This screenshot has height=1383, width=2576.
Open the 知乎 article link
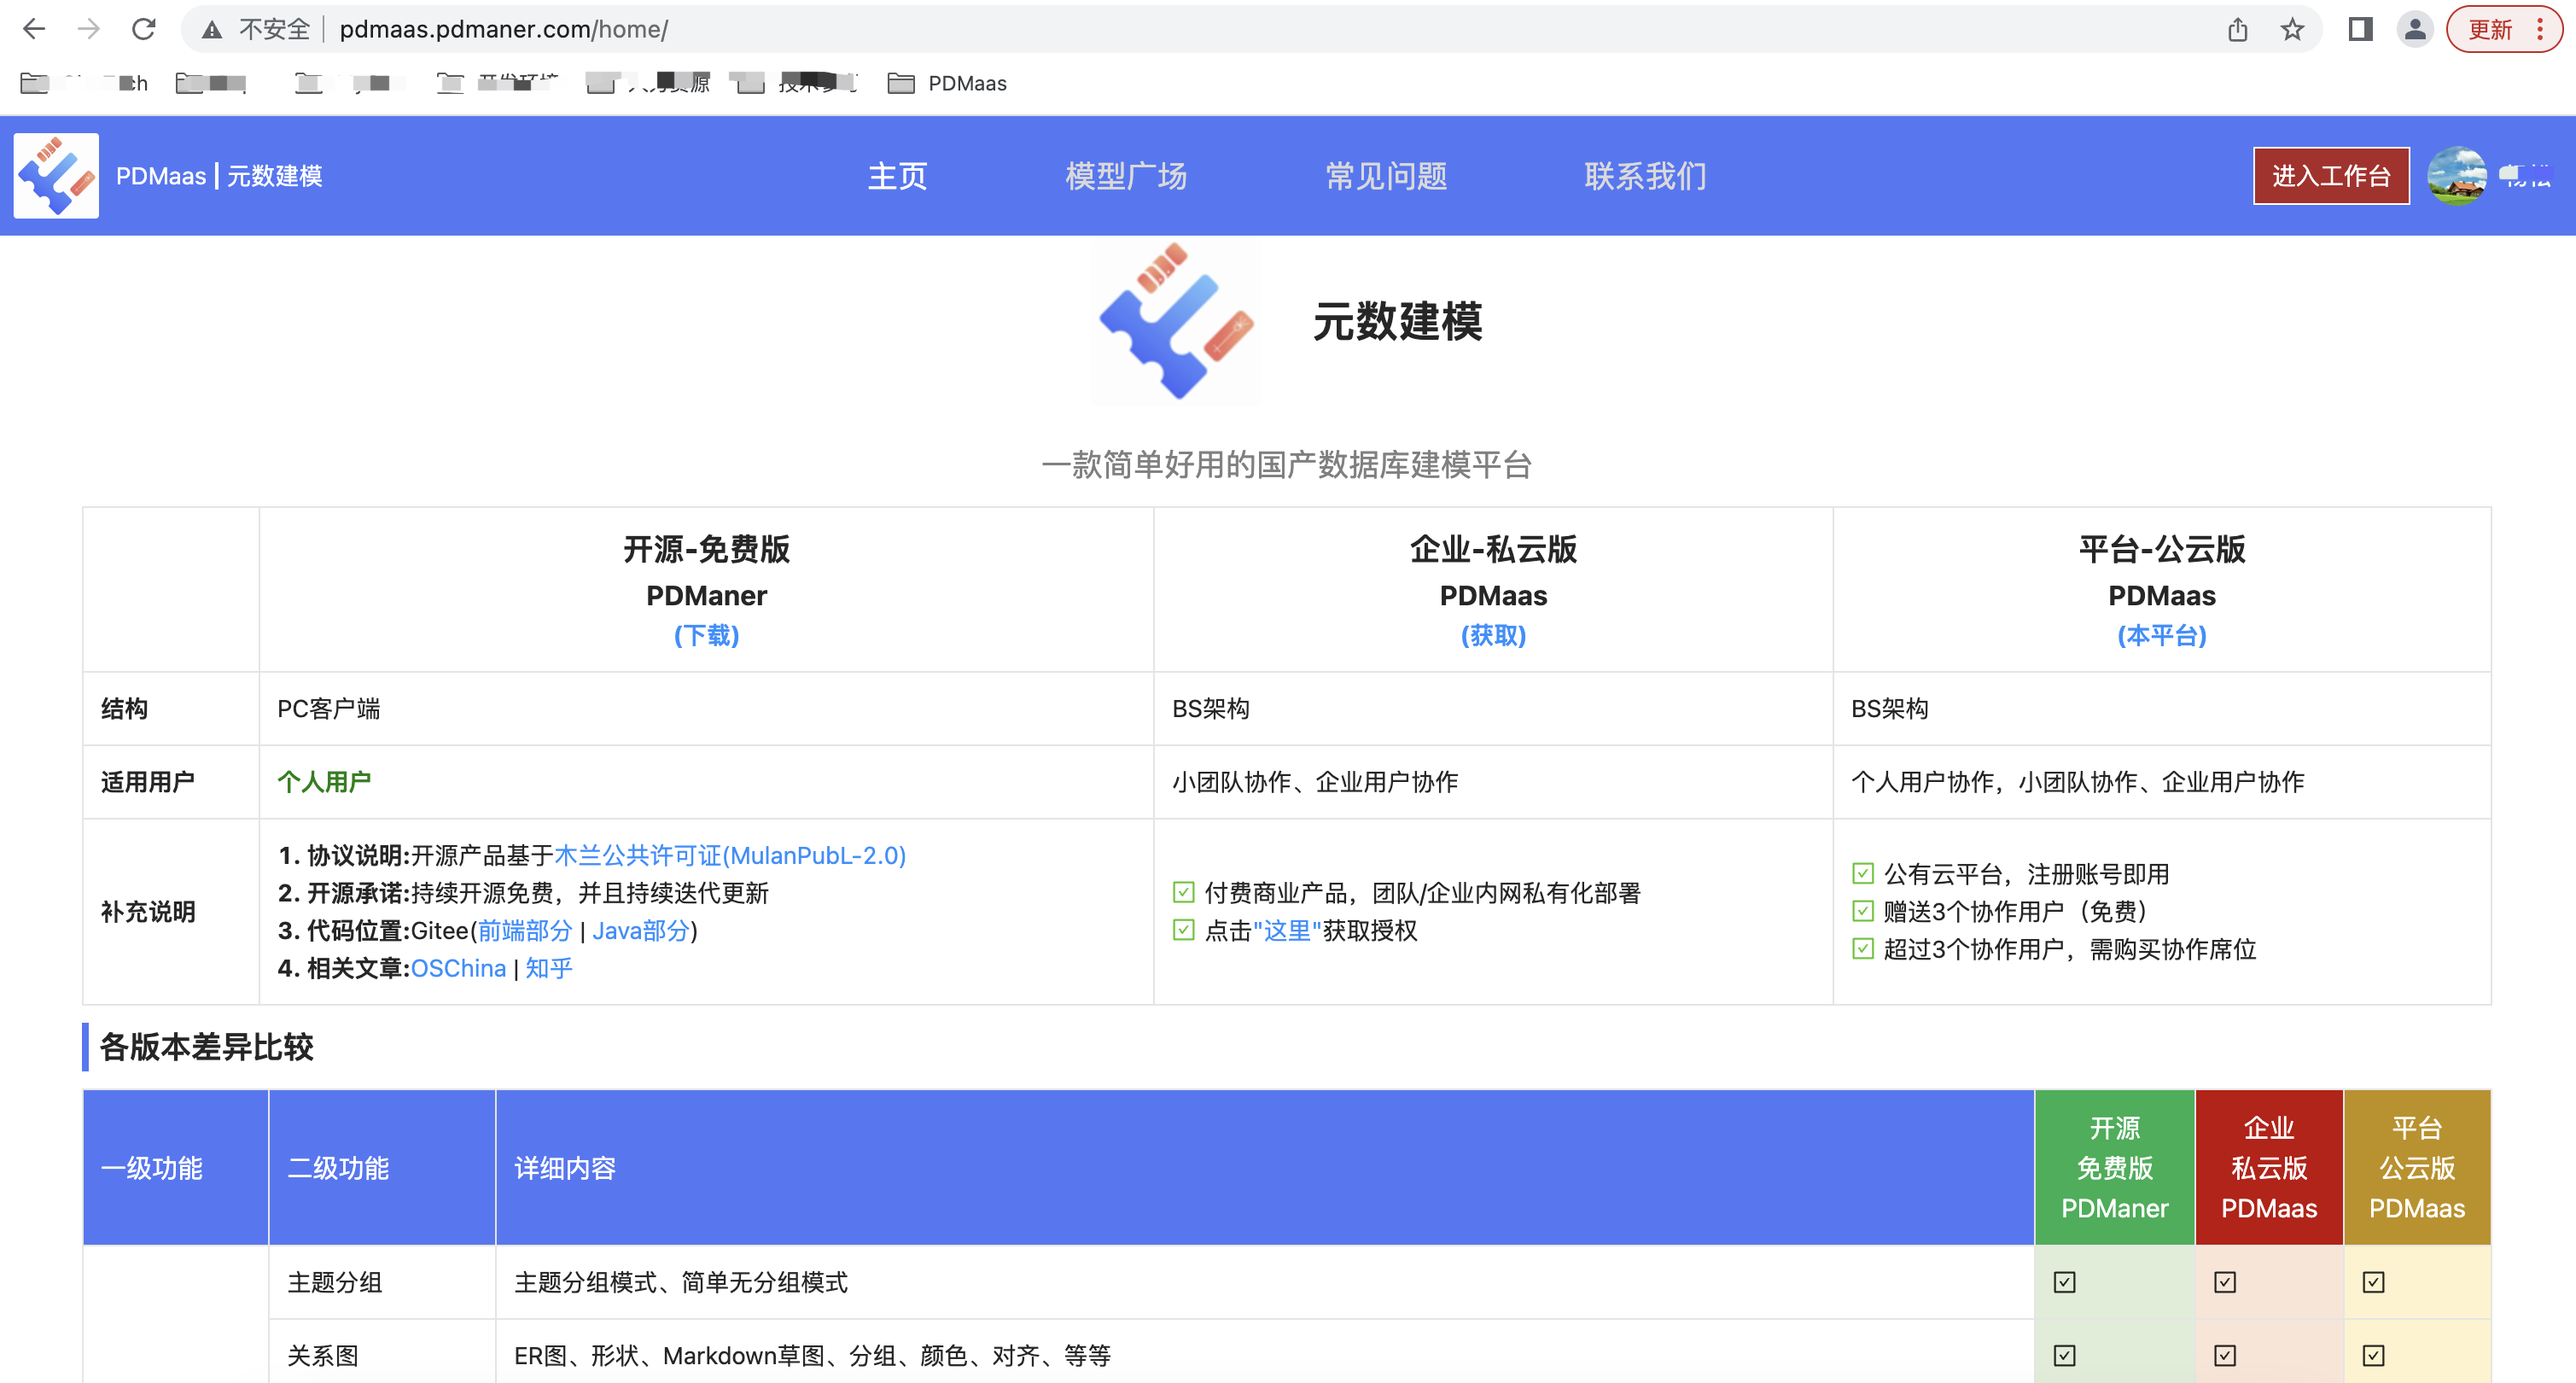point(549,968)
